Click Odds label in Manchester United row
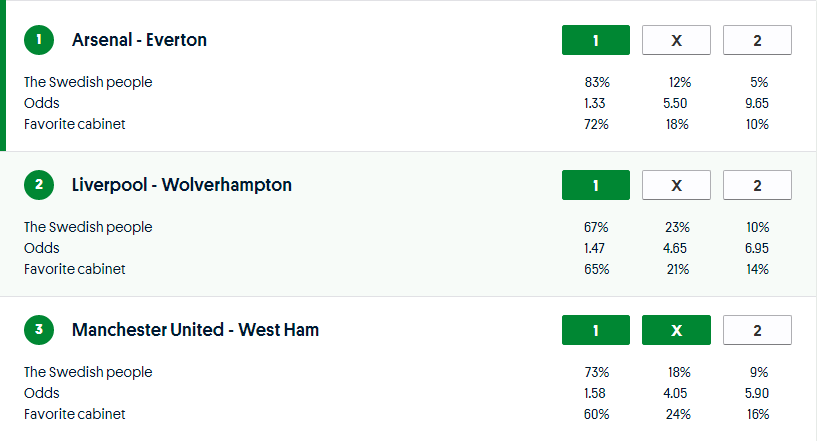 click(42, 393)
